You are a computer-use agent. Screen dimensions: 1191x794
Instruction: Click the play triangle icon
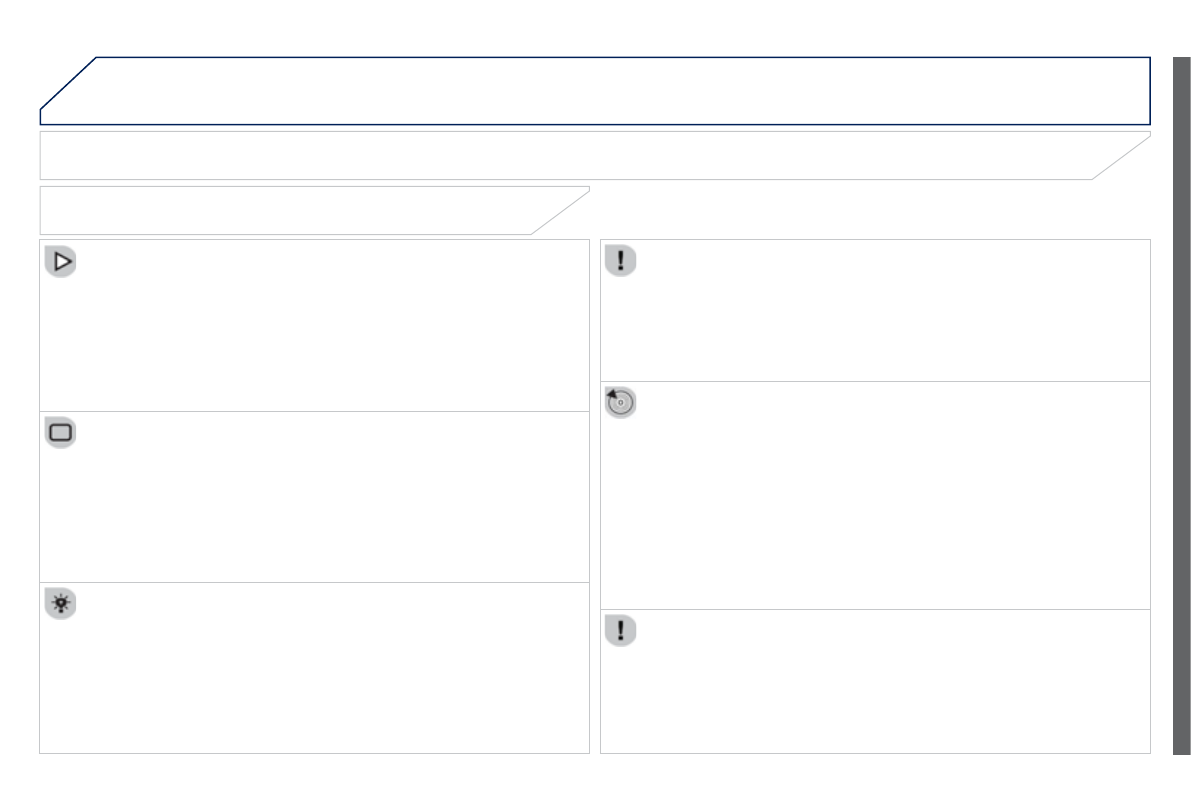click(62, 262)
